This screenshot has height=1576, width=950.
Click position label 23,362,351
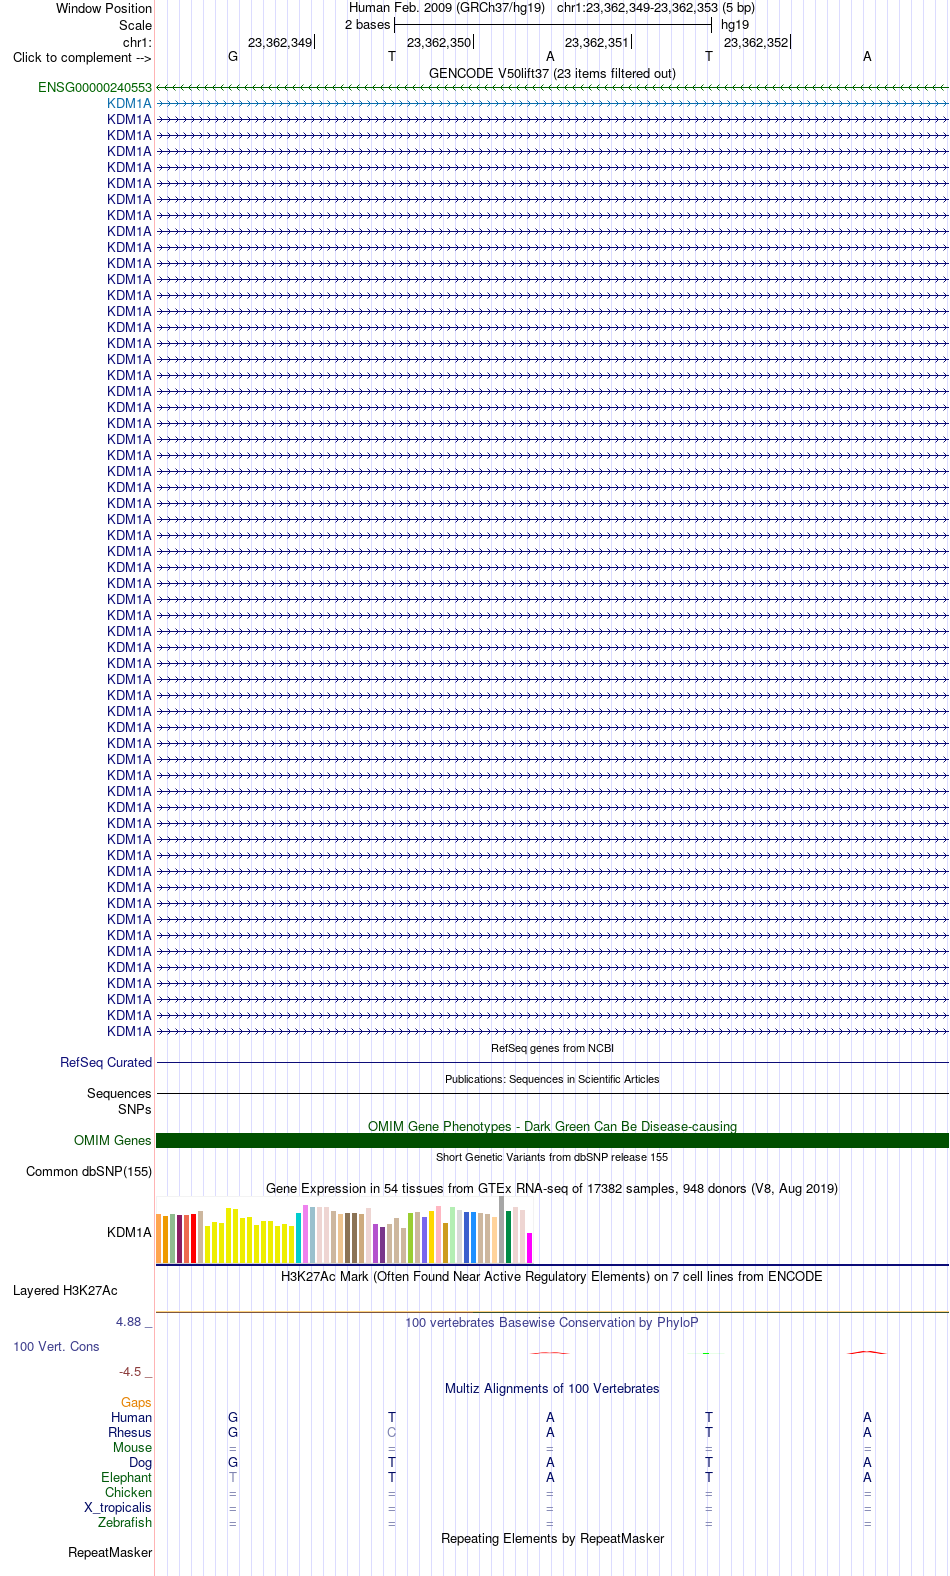click(597, 43)
